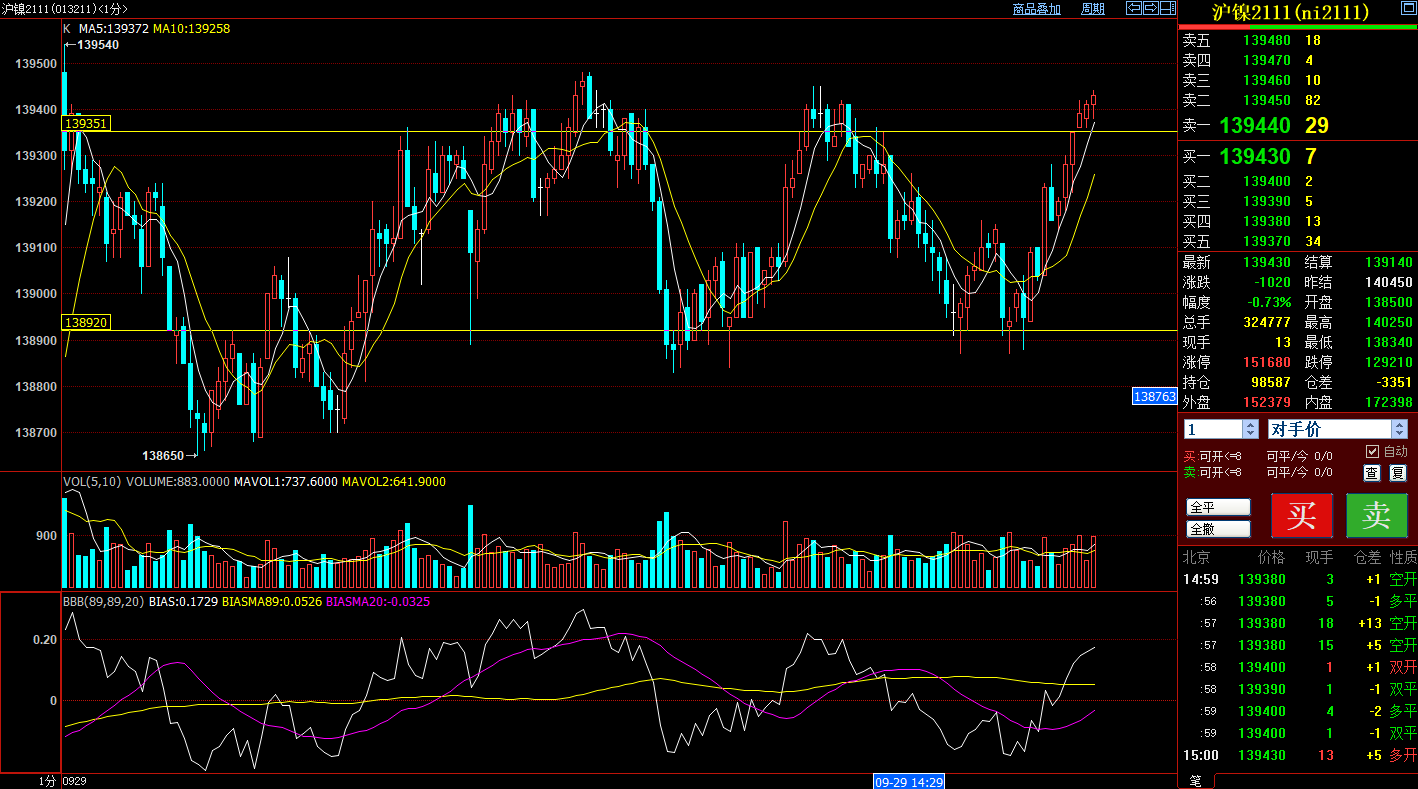Screen dimensions: 1418x789
Task: Click the 沪镍2111(ni2111) contract title
Action: click(x=1290, y=12)
